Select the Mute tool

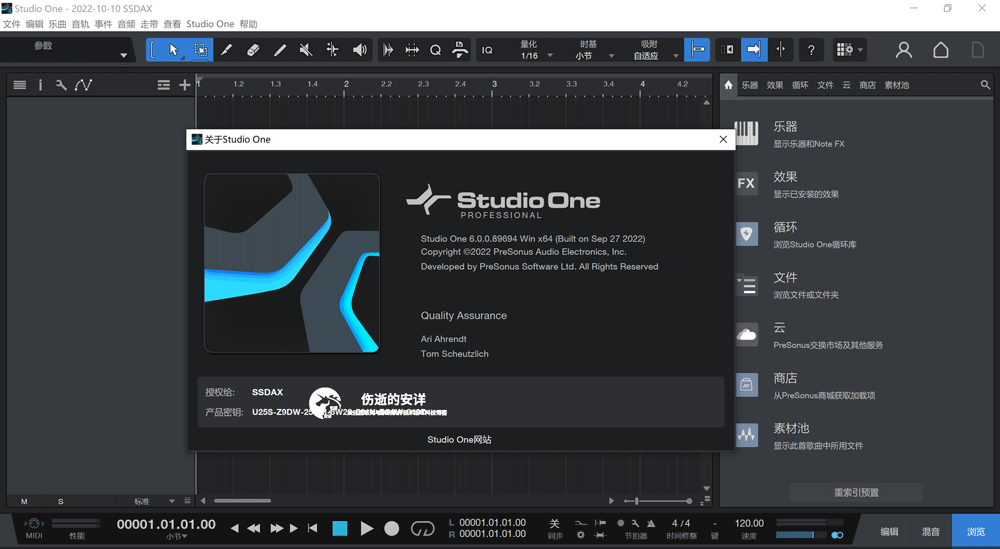tap(306, 50)
